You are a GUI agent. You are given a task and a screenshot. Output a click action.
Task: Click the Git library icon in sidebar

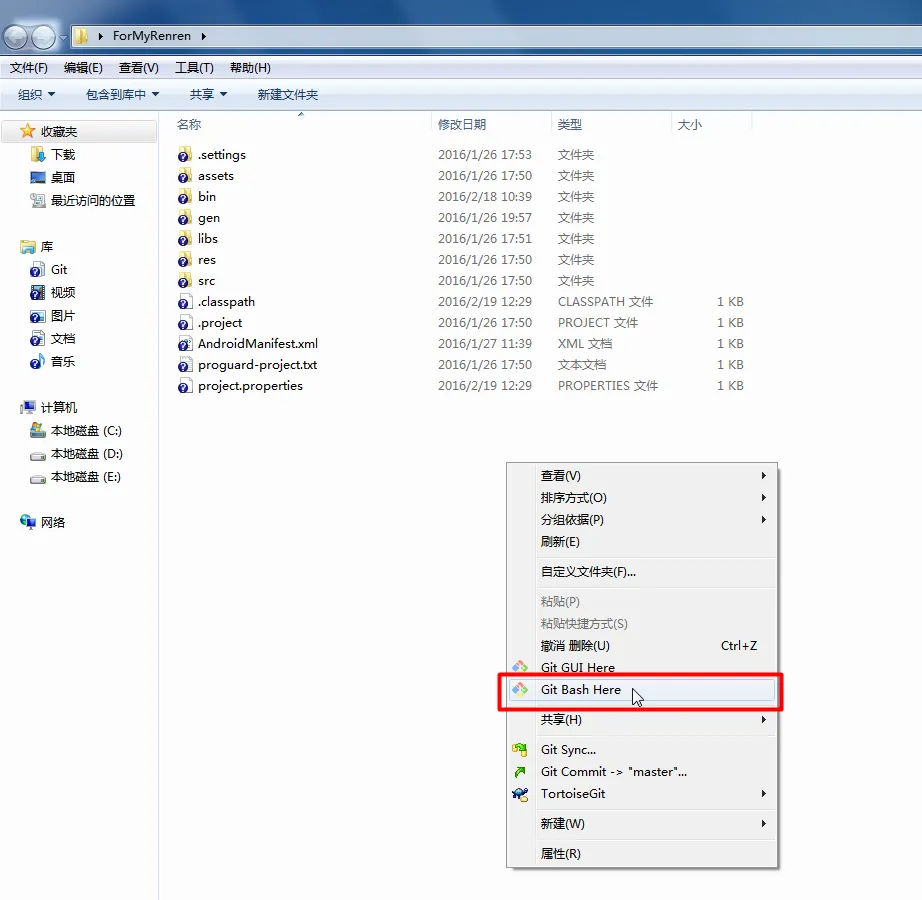(37, 270)
